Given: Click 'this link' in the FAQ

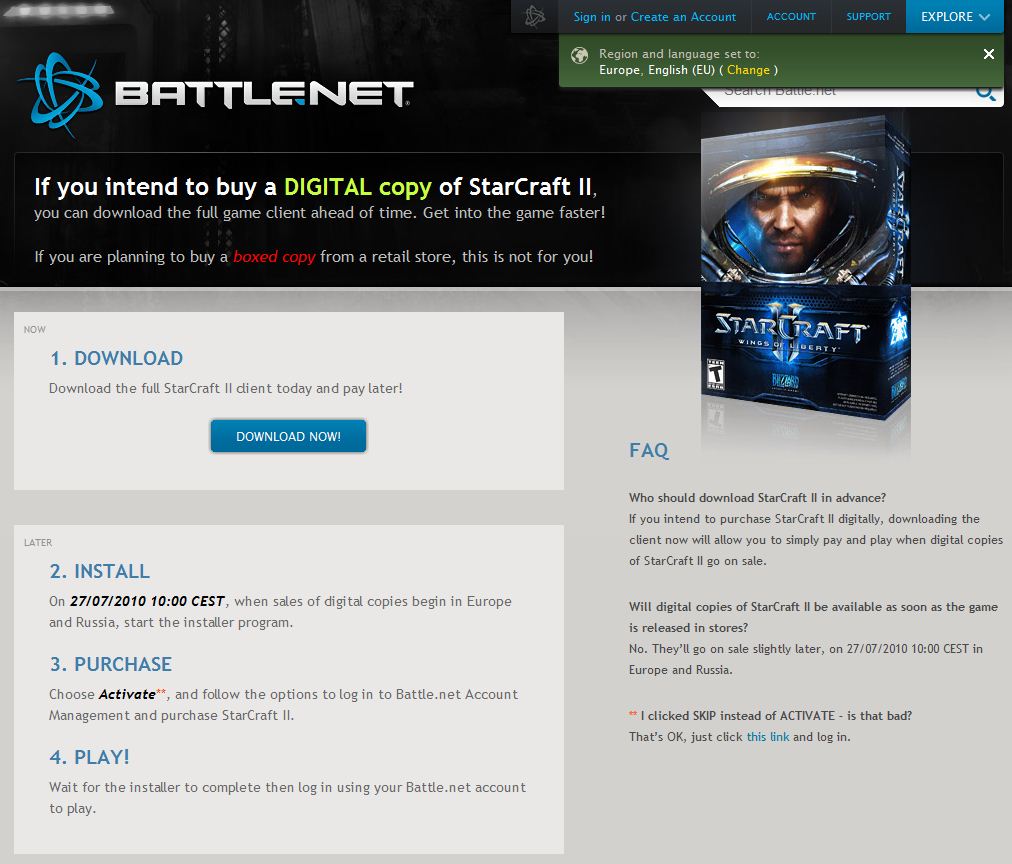Looking at the screenshot, I should click(767, 737).
